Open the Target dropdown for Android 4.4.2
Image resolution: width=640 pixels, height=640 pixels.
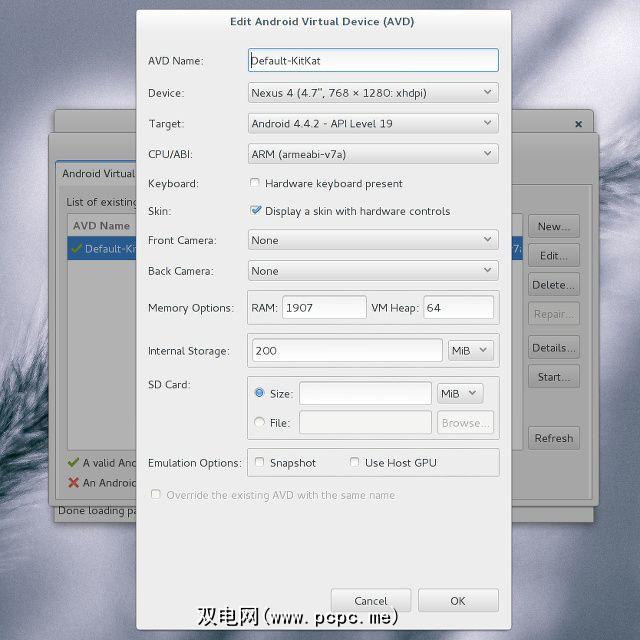tap(373, 123)
